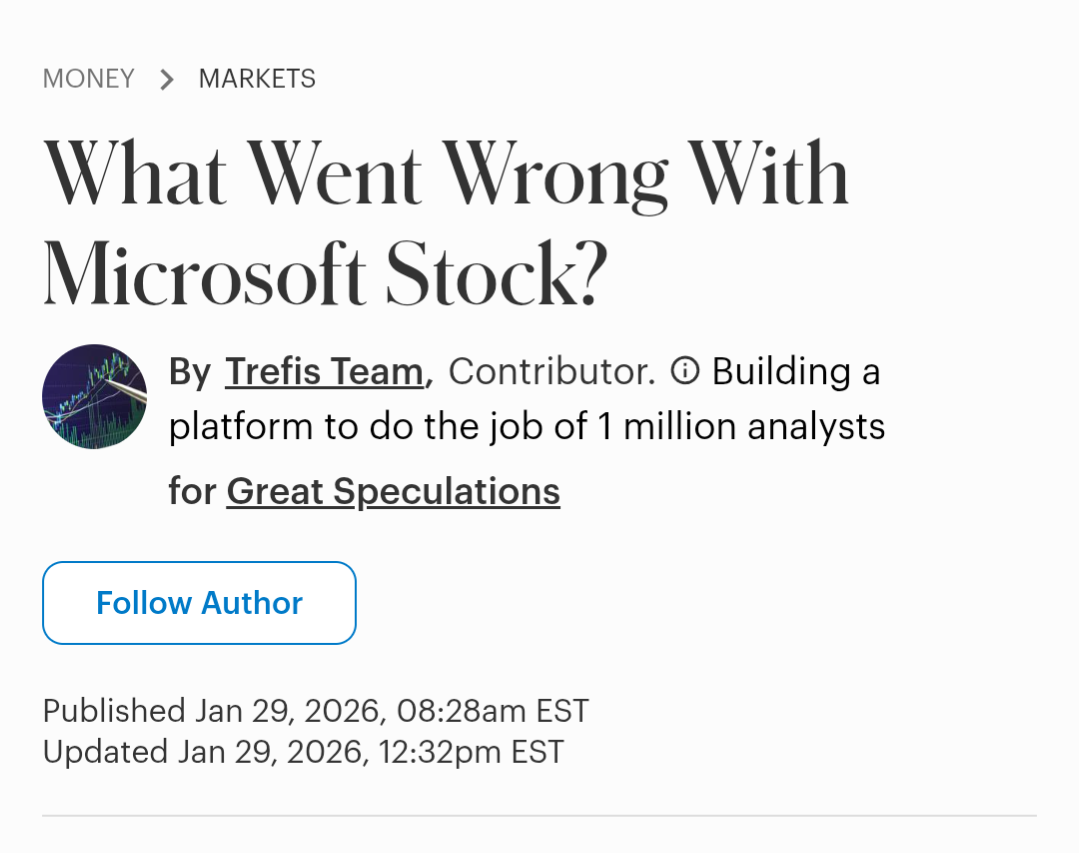Go to the MONEY breadcrumb section
1079x853 pixels.
click(x=88, y=79)
